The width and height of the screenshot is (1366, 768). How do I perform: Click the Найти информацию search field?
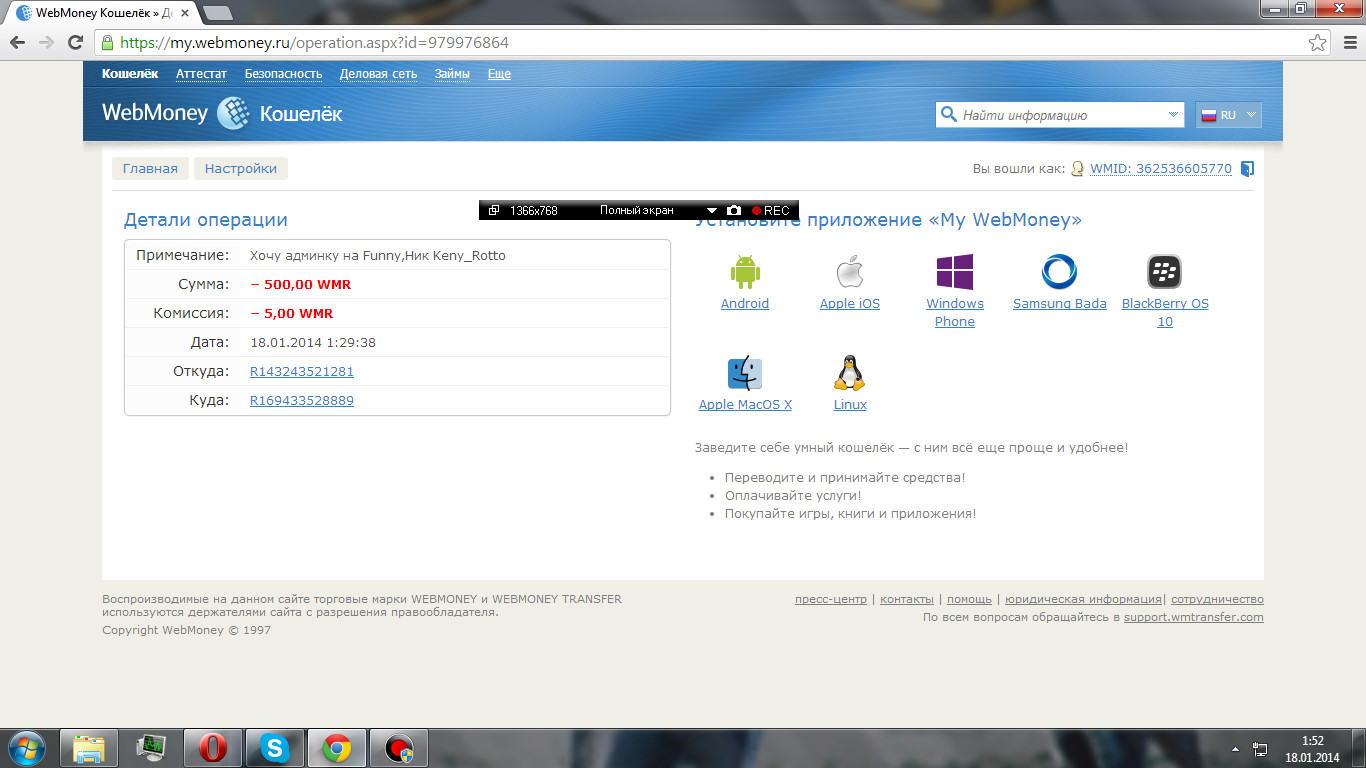pos(1062,115)
